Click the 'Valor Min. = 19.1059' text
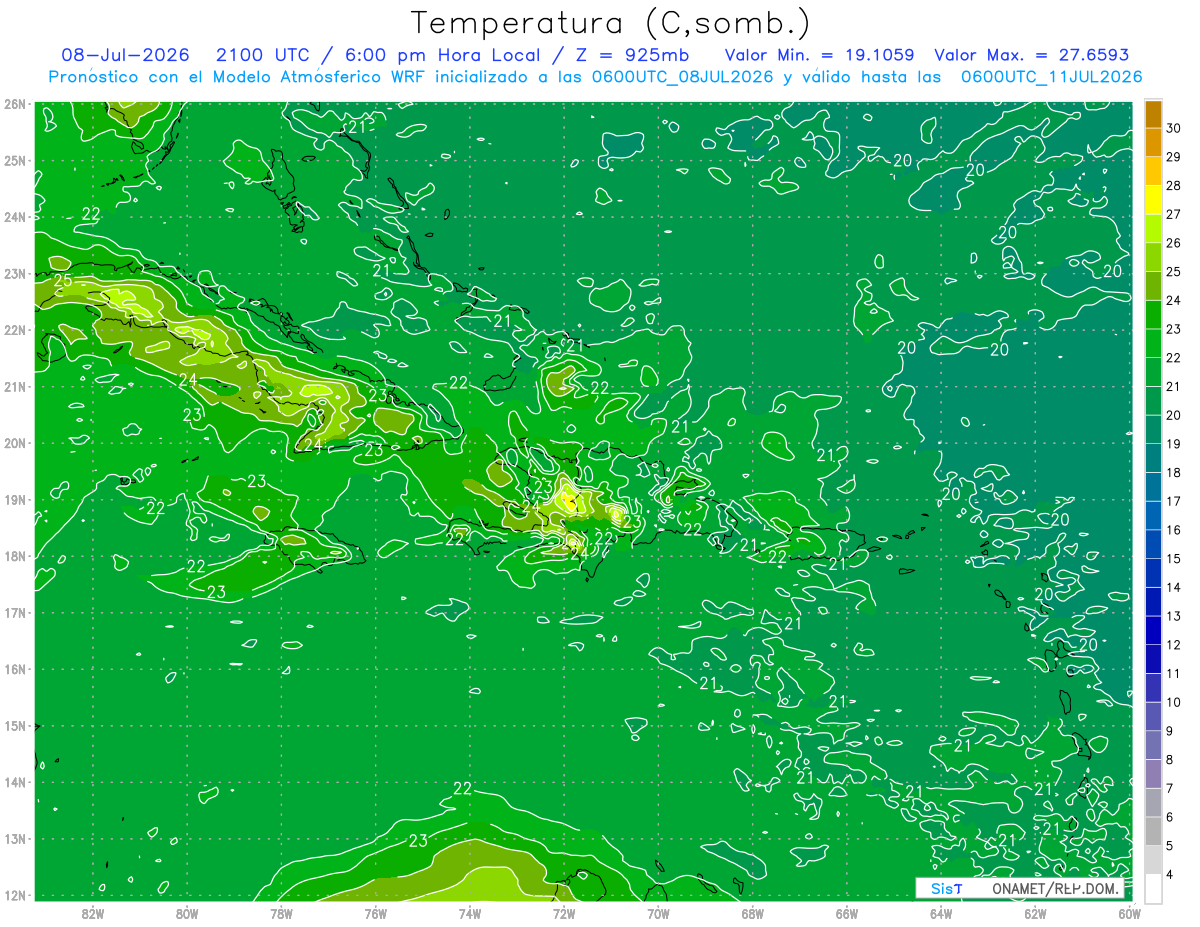 click(x=819, y=55)
